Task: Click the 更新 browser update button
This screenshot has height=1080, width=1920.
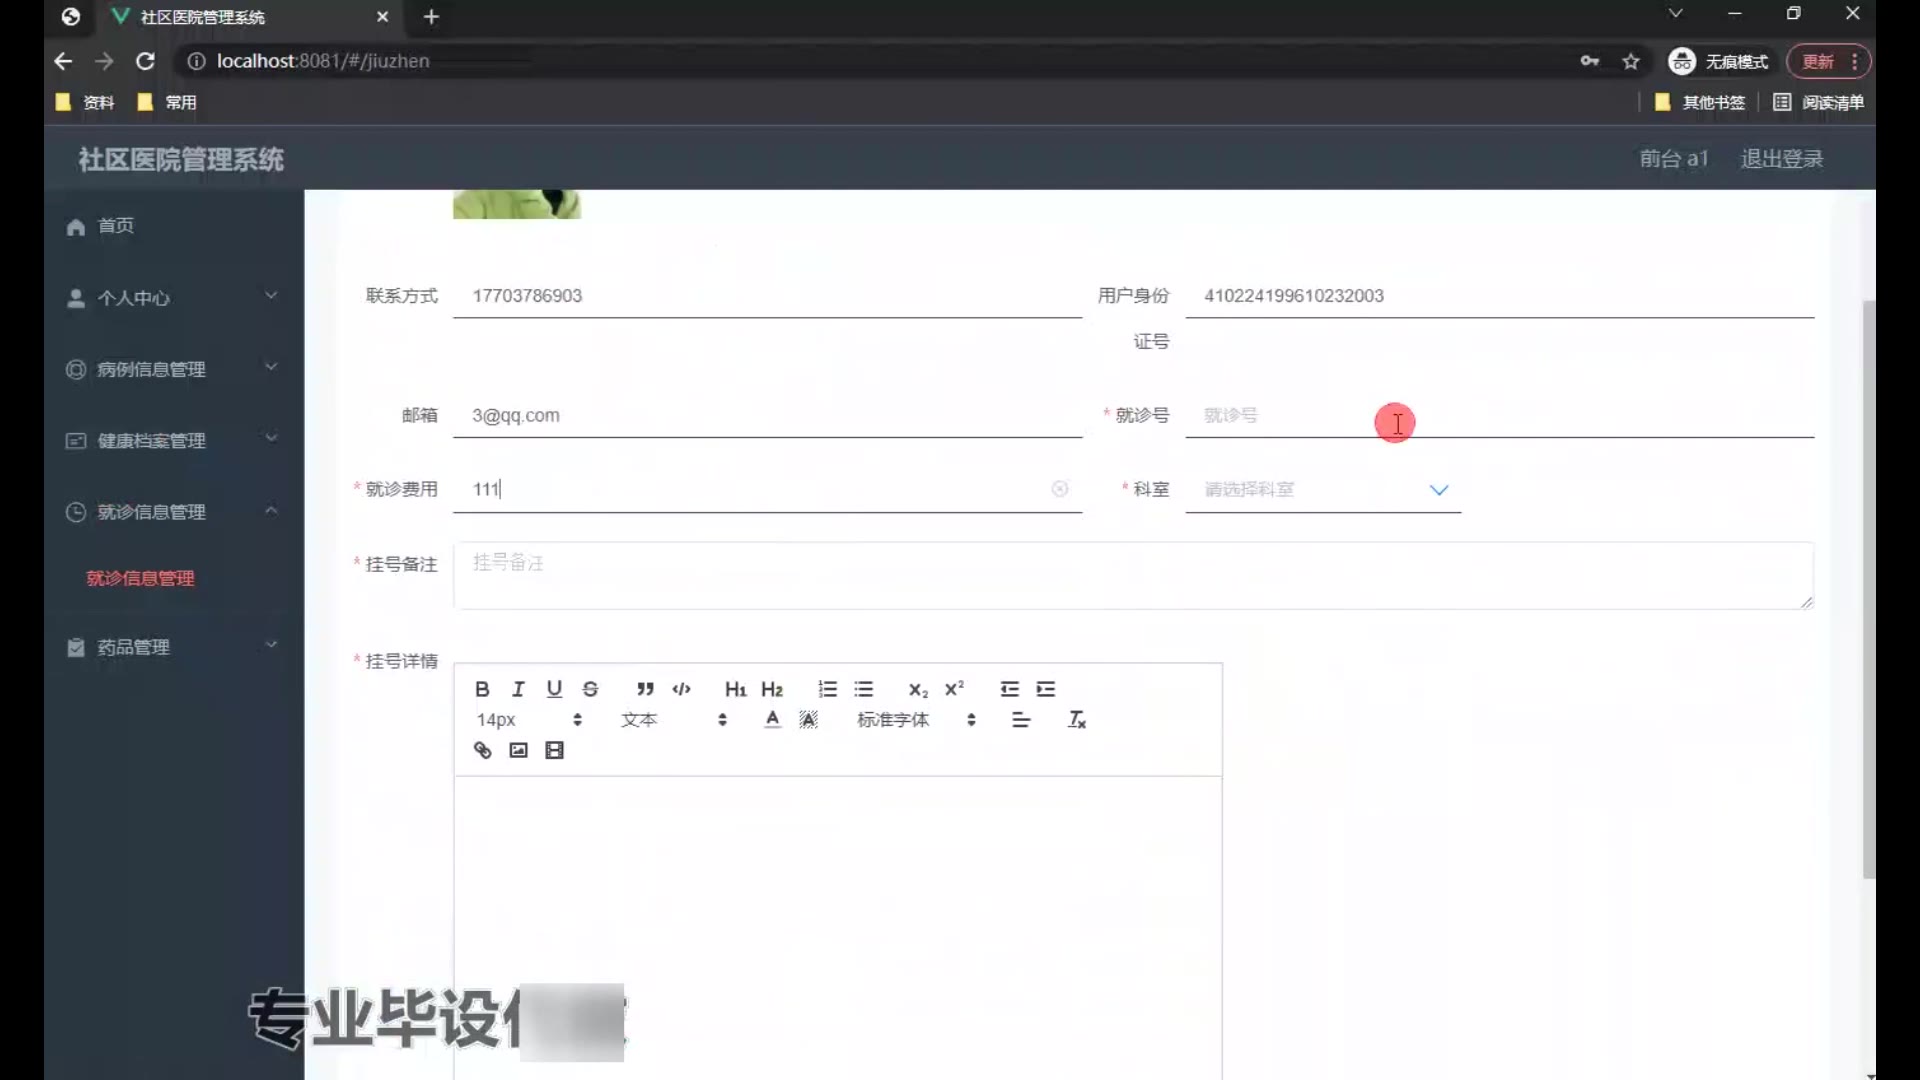Action: [1828, 61]
